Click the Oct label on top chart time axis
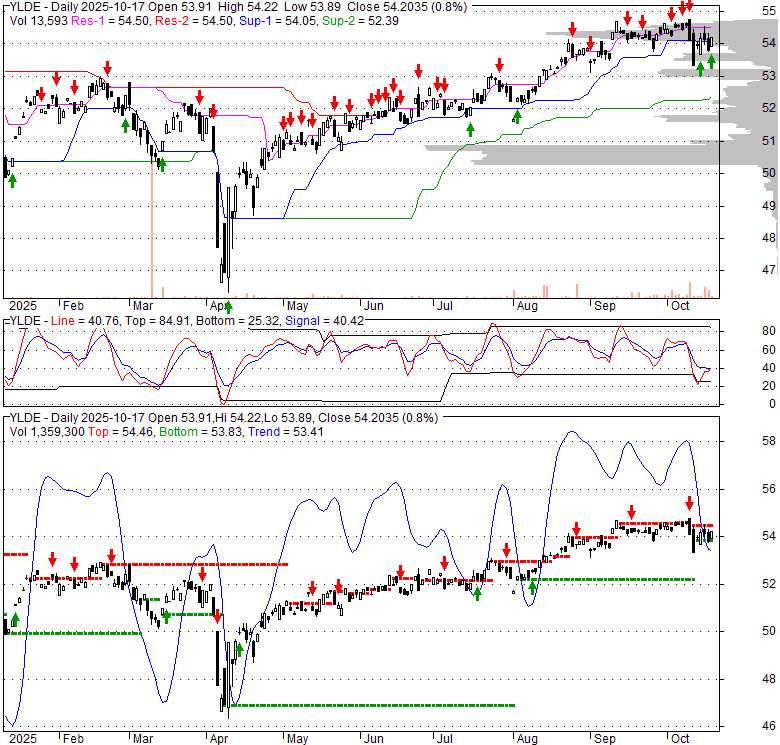 point(680,306)
